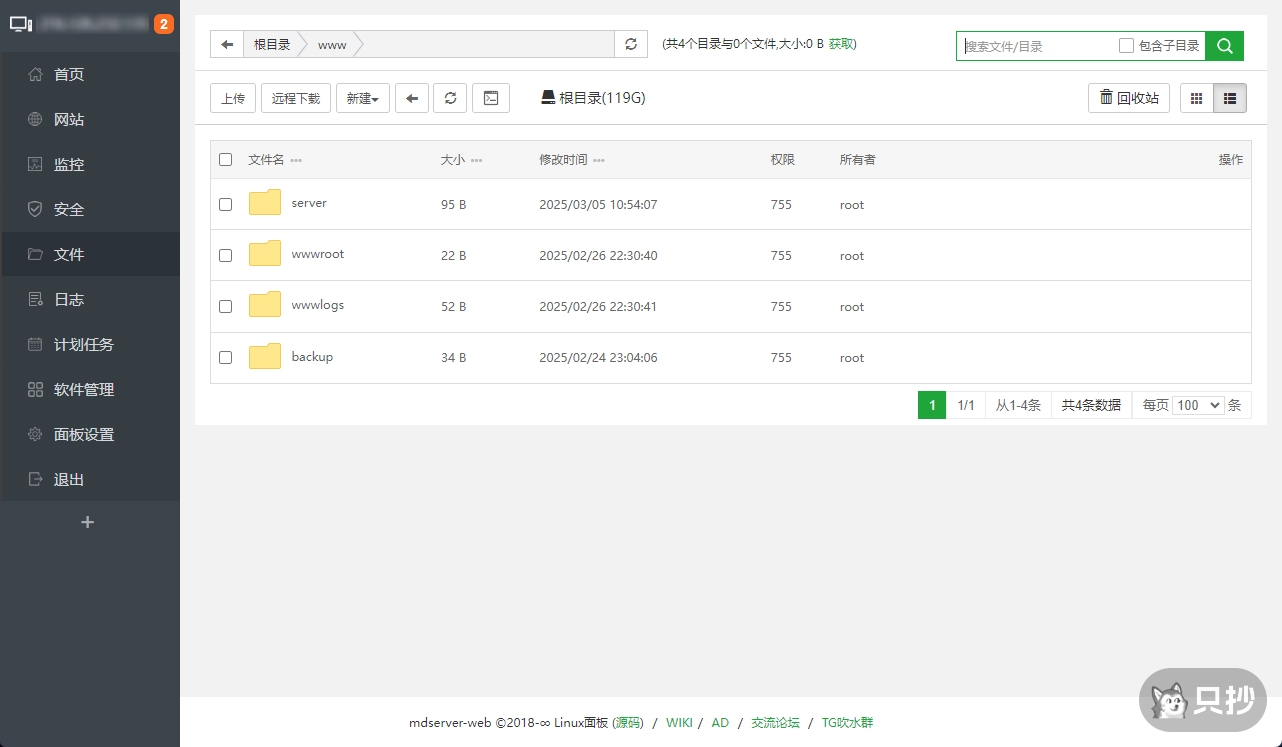The image size is (1282, 747).
Task: Open the per-page count dropdown showing 100
Action: click(x=1199, y=405)
